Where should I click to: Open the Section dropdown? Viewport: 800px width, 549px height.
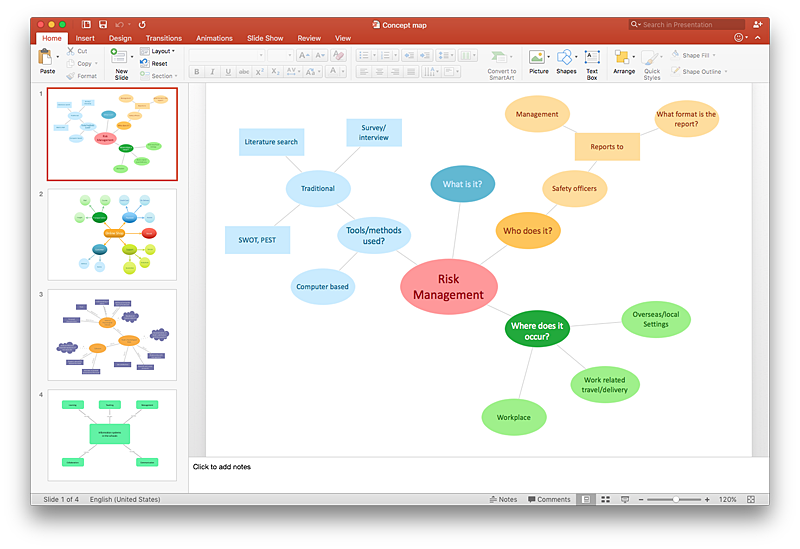pyautogui.click(x=159, y=76)
